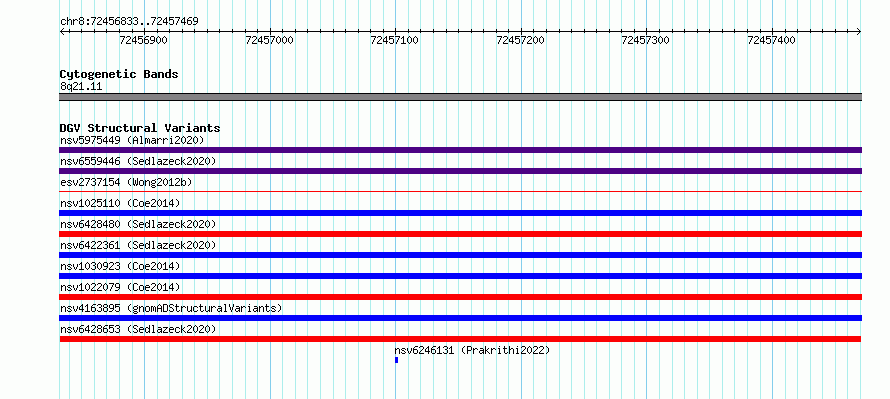Image resolution: width=890 pixels, height=399 pixels.
Task: Click the red nsv6428480 variant bar
Action: [x=460, y=234]
